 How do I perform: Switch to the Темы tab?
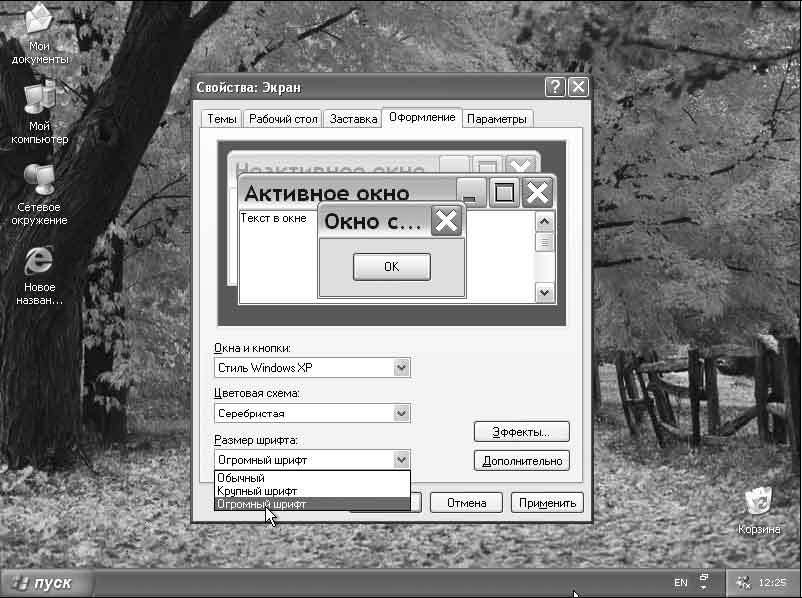pyautogui.click(x=222, y=119)
